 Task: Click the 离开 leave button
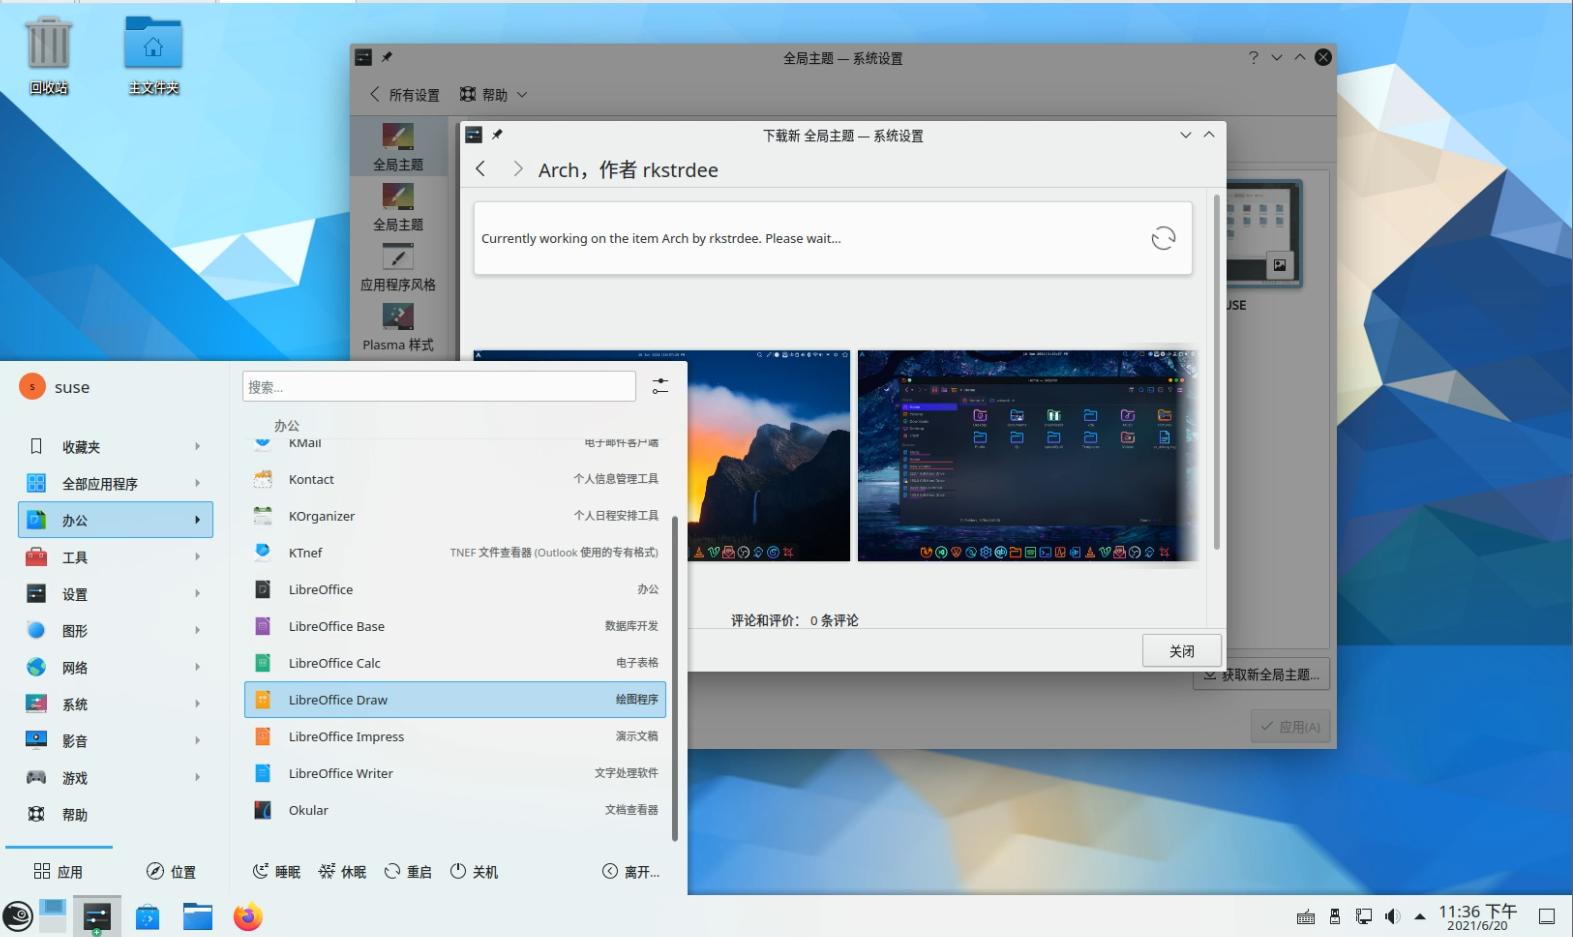(x=631, y=872)
